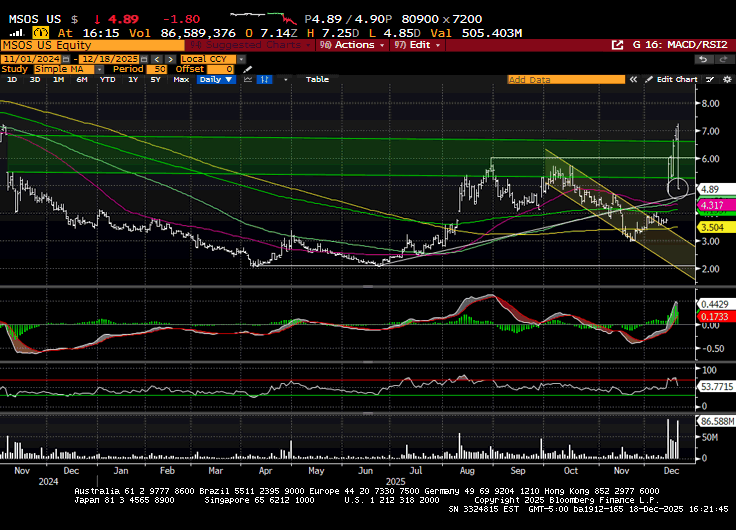Click the H 7.25D high value
The image size is (736, 530).
tap(333, 33)
